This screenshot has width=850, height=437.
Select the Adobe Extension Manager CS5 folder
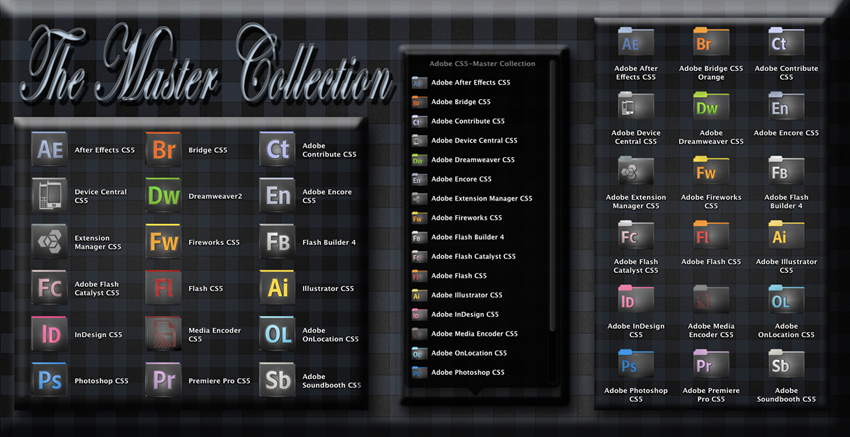click(x=636, y=171)
